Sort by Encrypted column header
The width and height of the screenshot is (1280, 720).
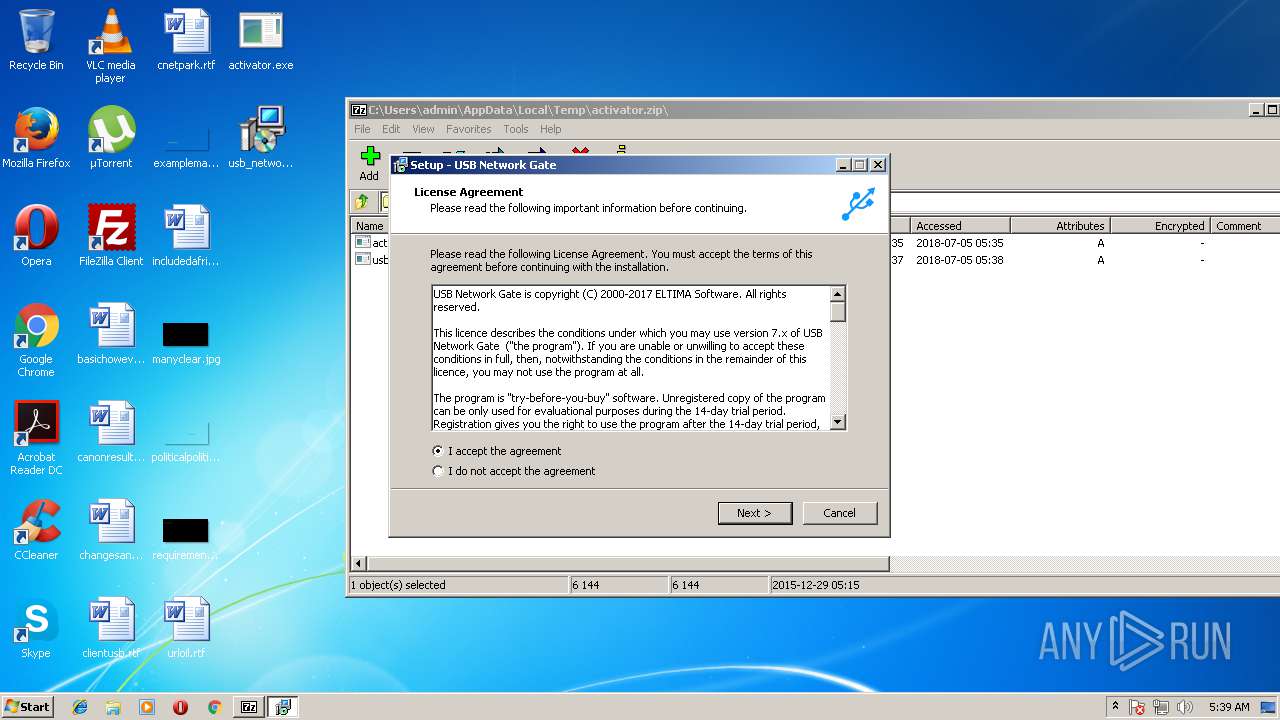tap(1161, 226)
